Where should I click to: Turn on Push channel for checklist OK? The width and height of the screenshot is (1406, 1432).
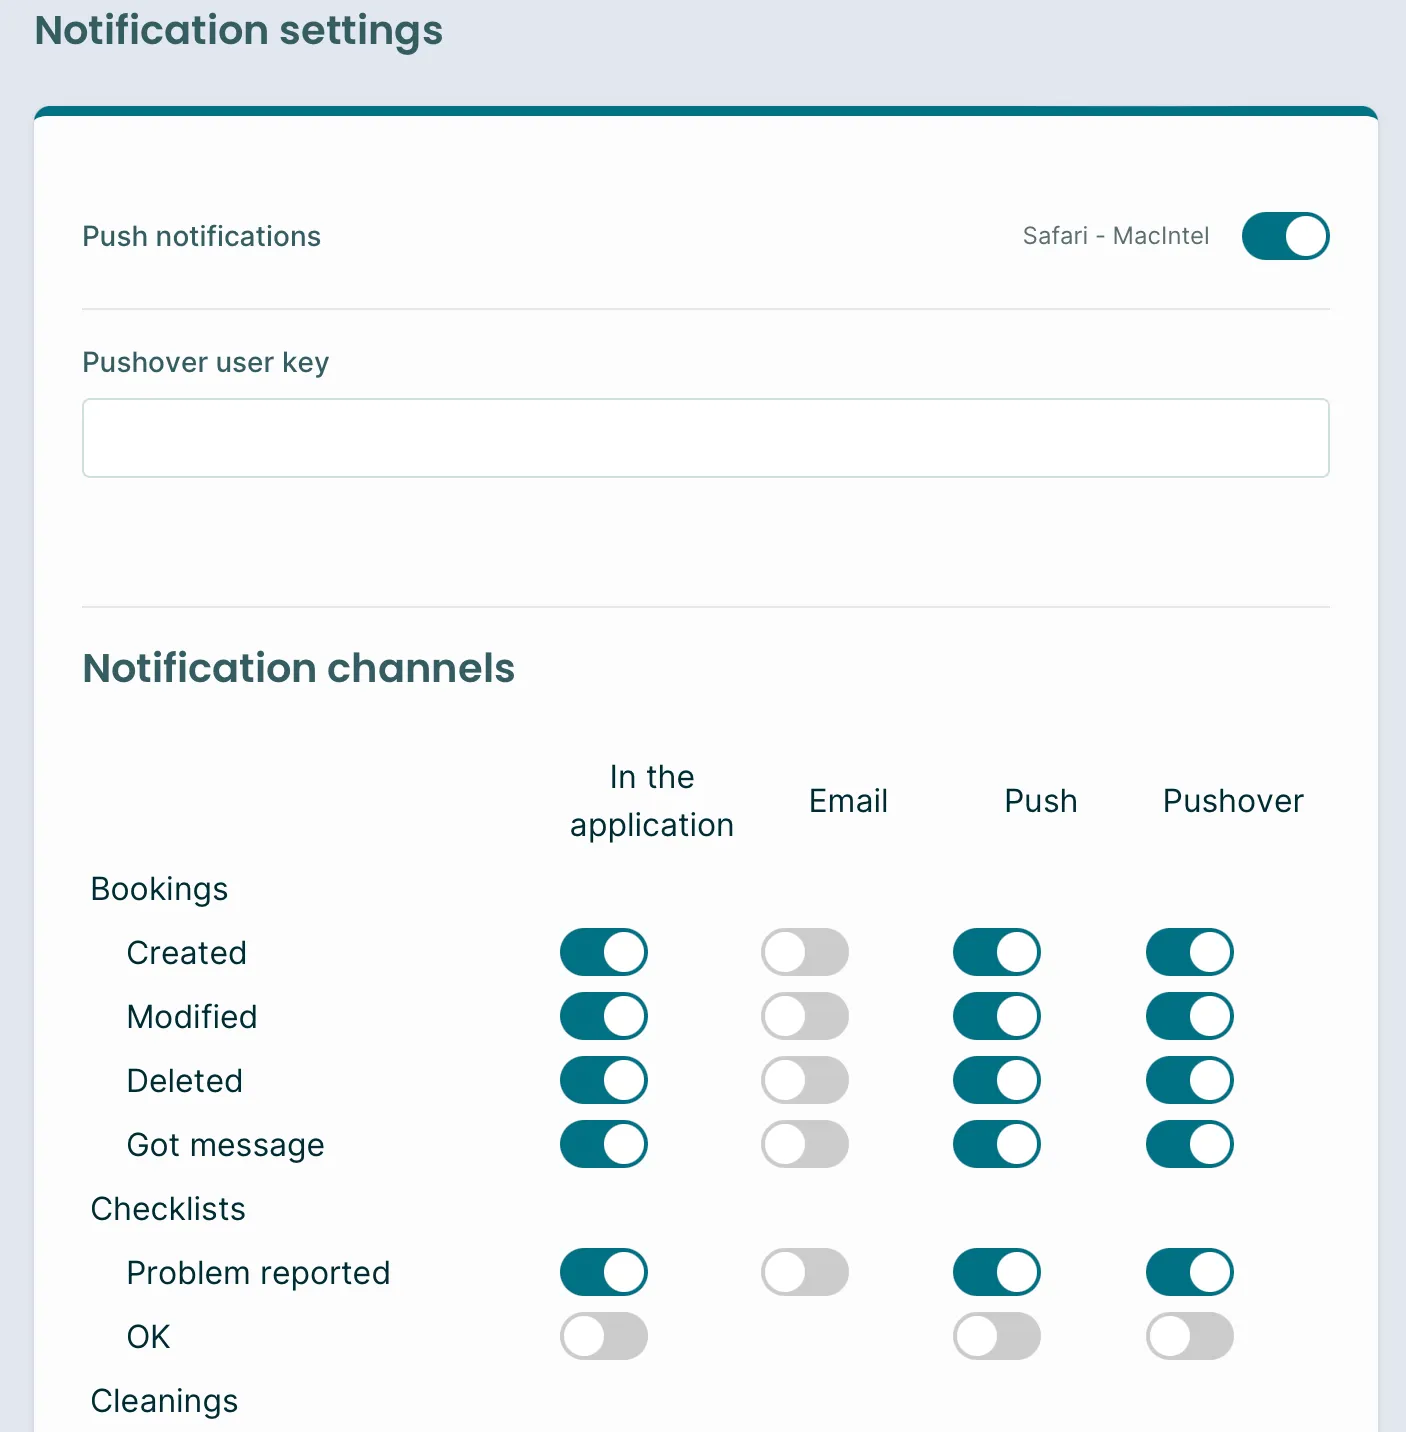[x=996, y=1336]
